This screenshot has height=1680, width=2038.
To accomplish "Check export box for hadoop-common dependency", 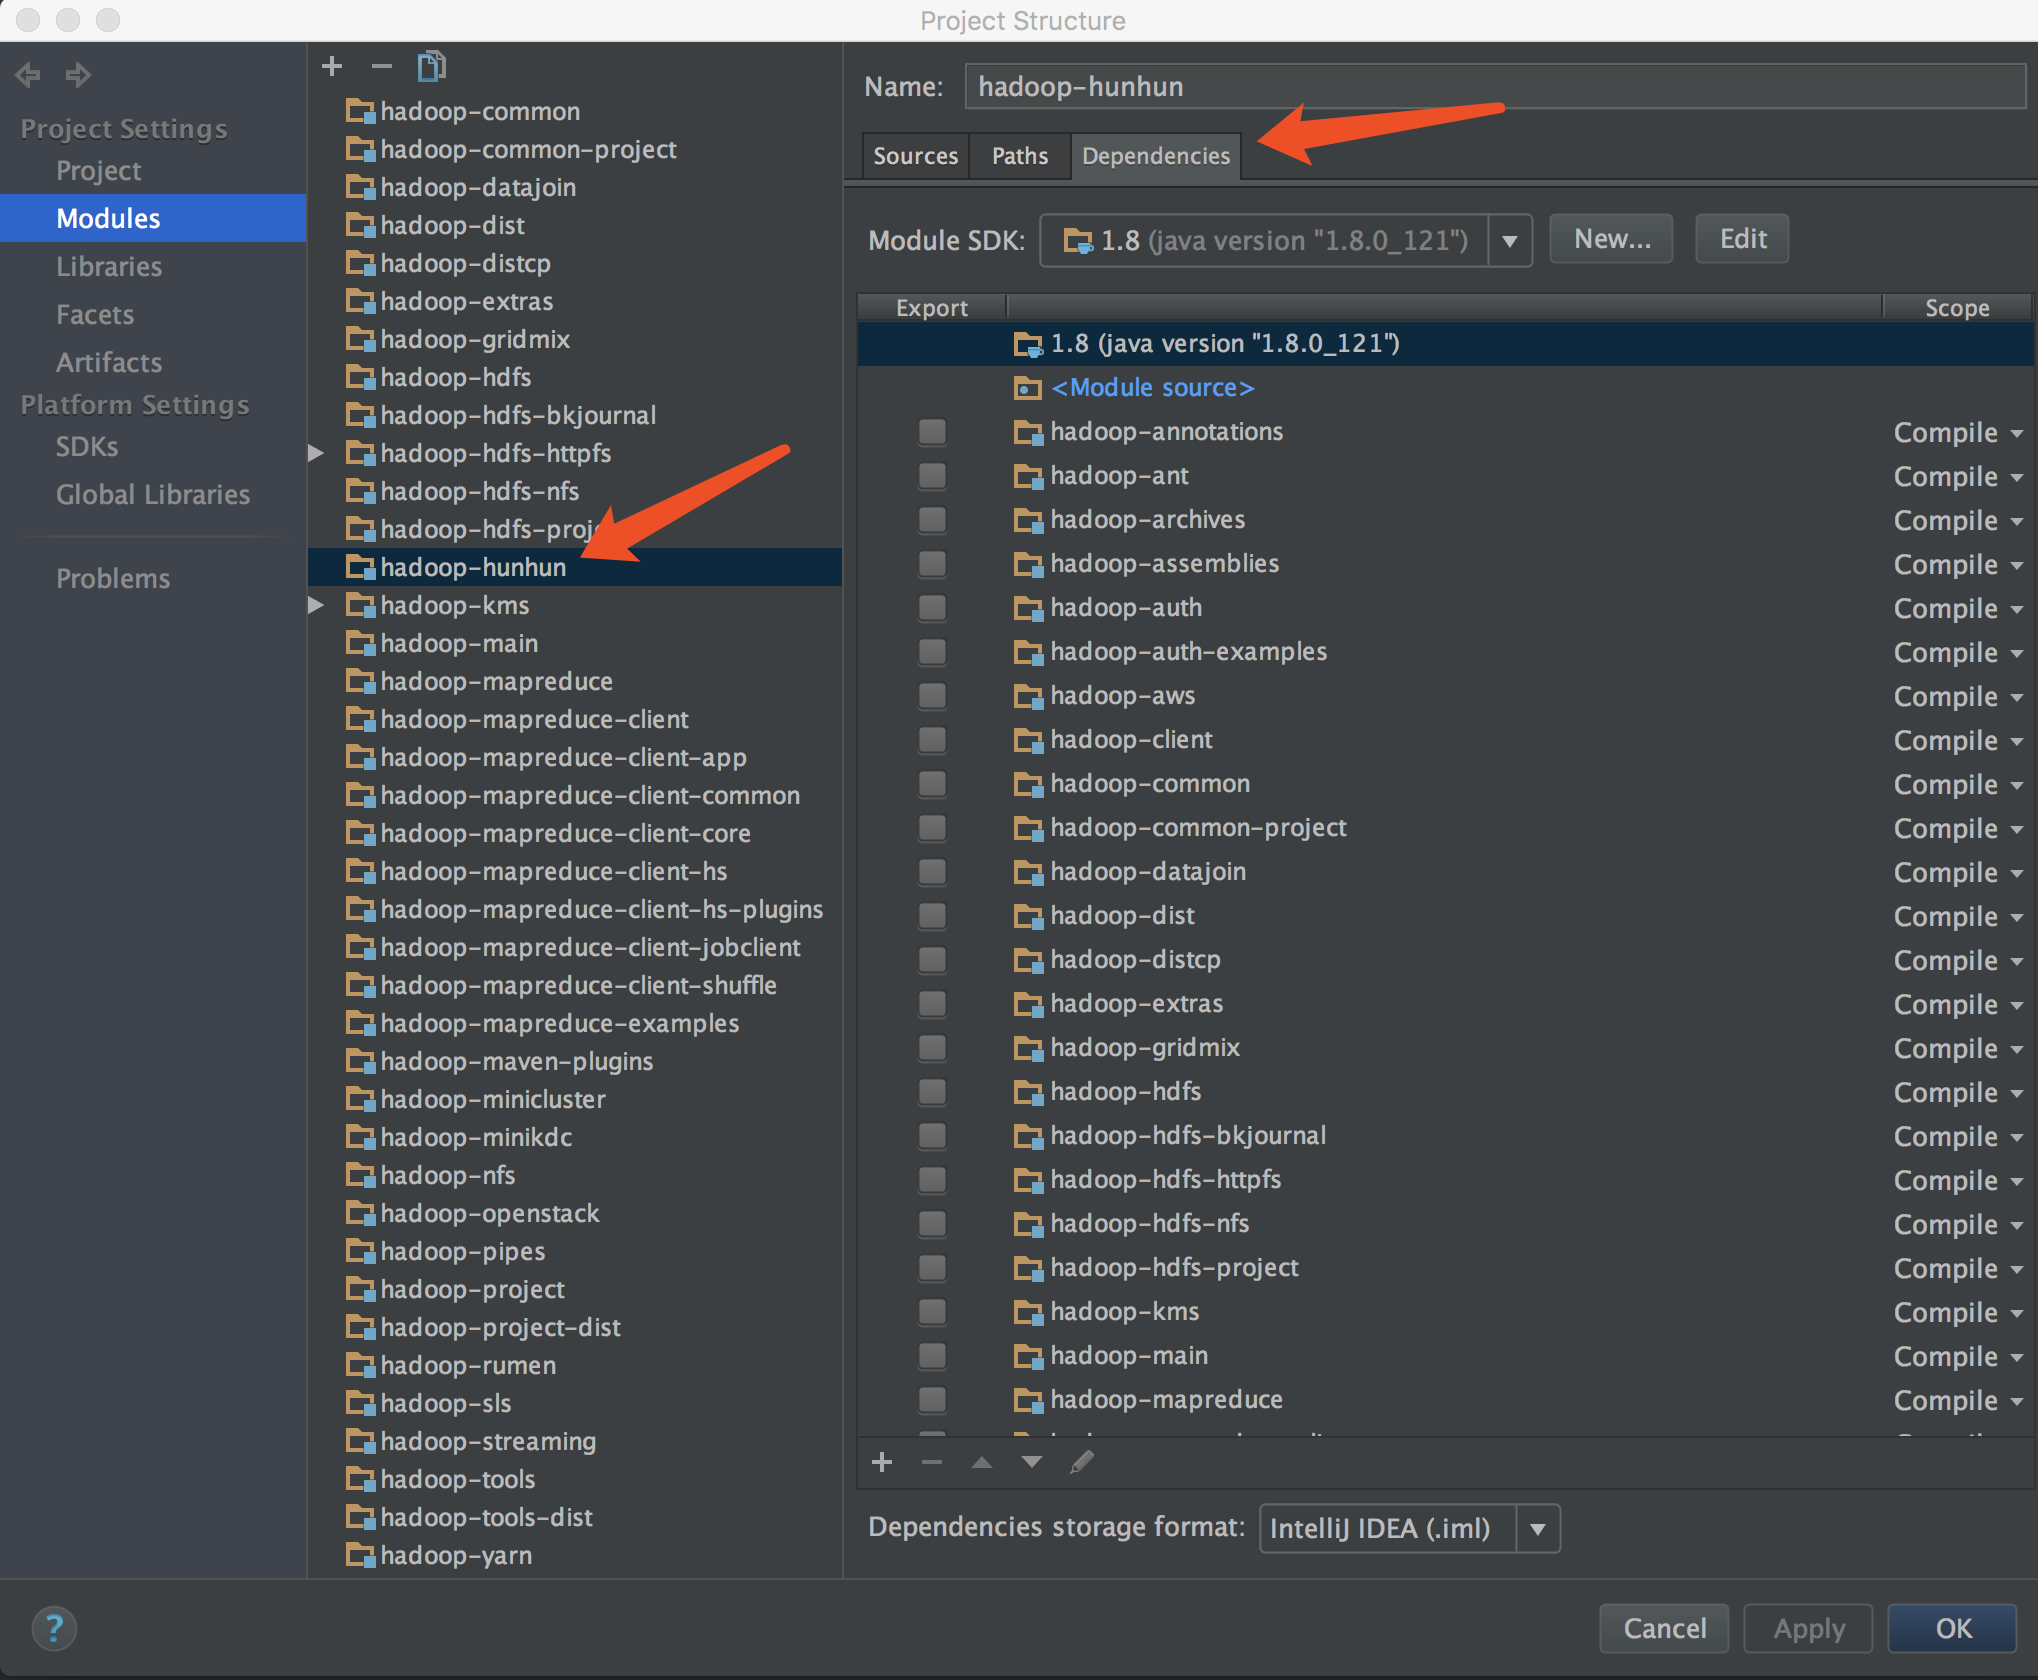I will (x=932, y=784).
